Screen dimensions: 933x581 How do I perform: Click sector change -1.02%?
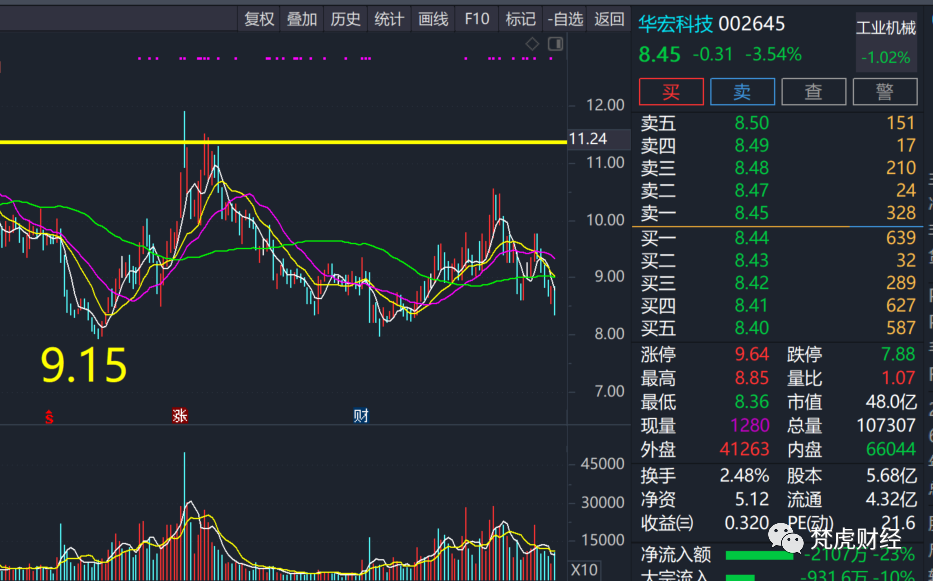[x=886, y=58]
